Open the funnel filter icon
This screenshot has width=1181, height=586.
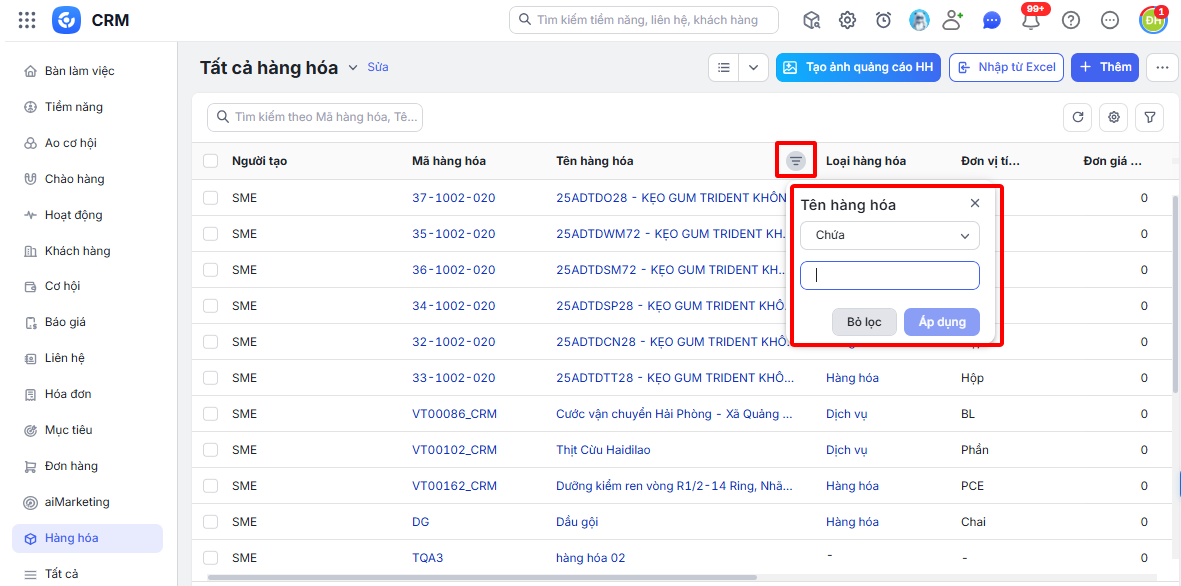1149,117
